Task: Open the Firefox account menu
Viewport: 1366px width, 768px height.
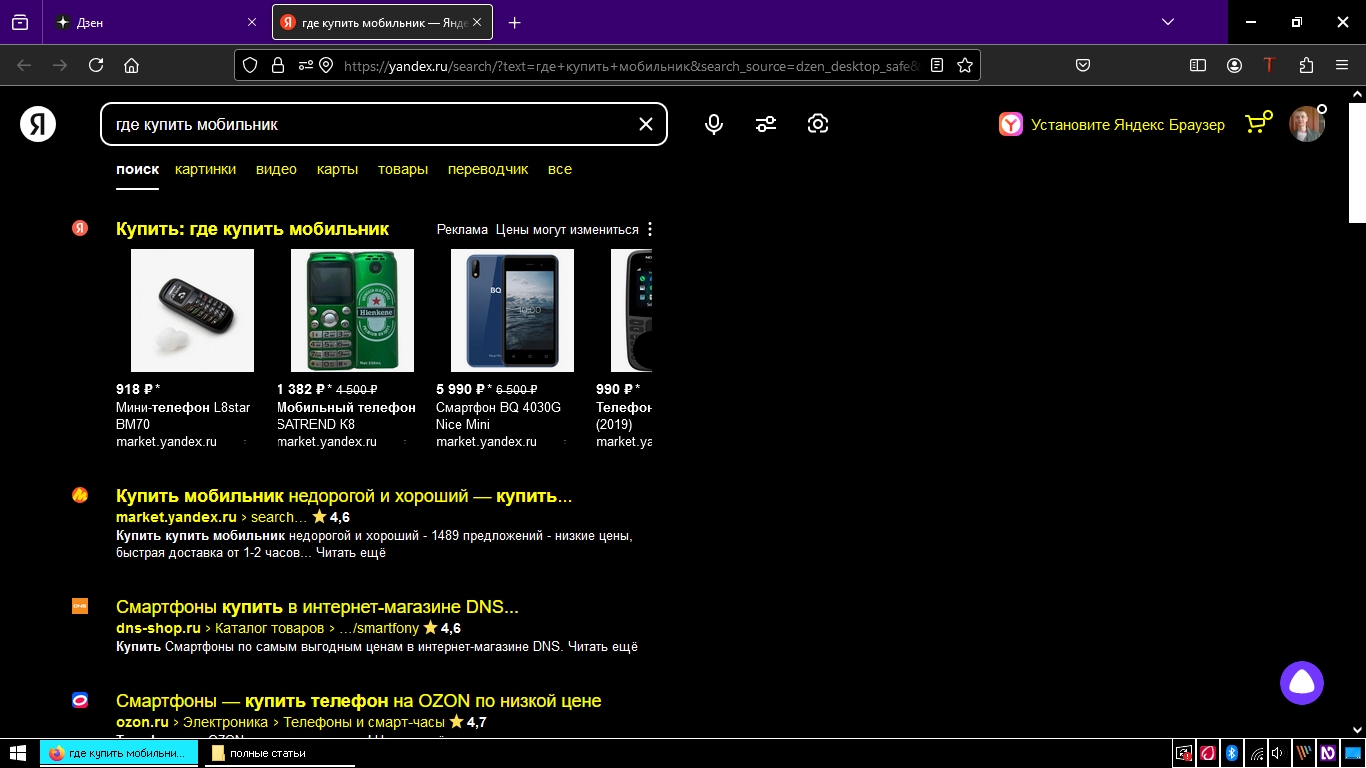Action: pos(1235,65)
